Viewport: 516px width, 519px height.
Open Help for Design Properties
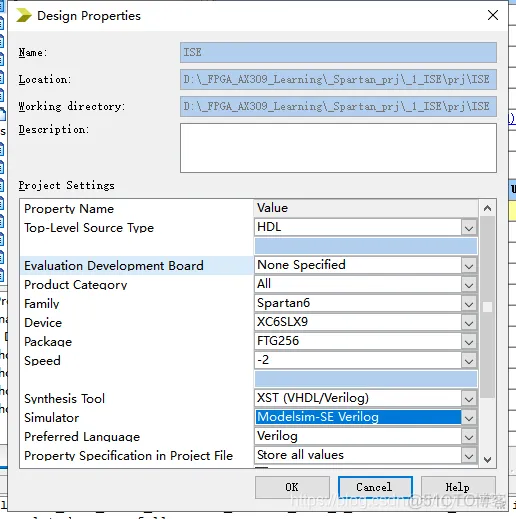pyautogui.click(x=458, y=487)
